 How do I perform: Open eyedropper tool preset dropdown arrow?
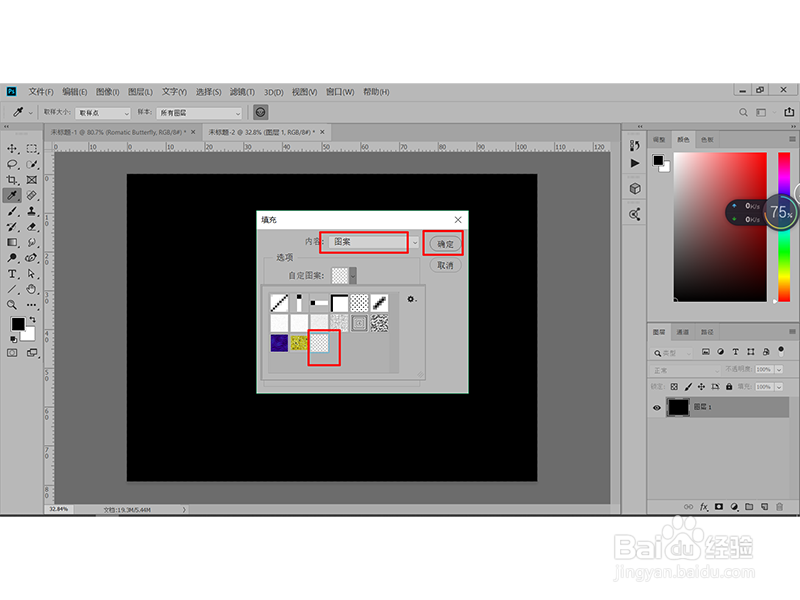(31, 113)
